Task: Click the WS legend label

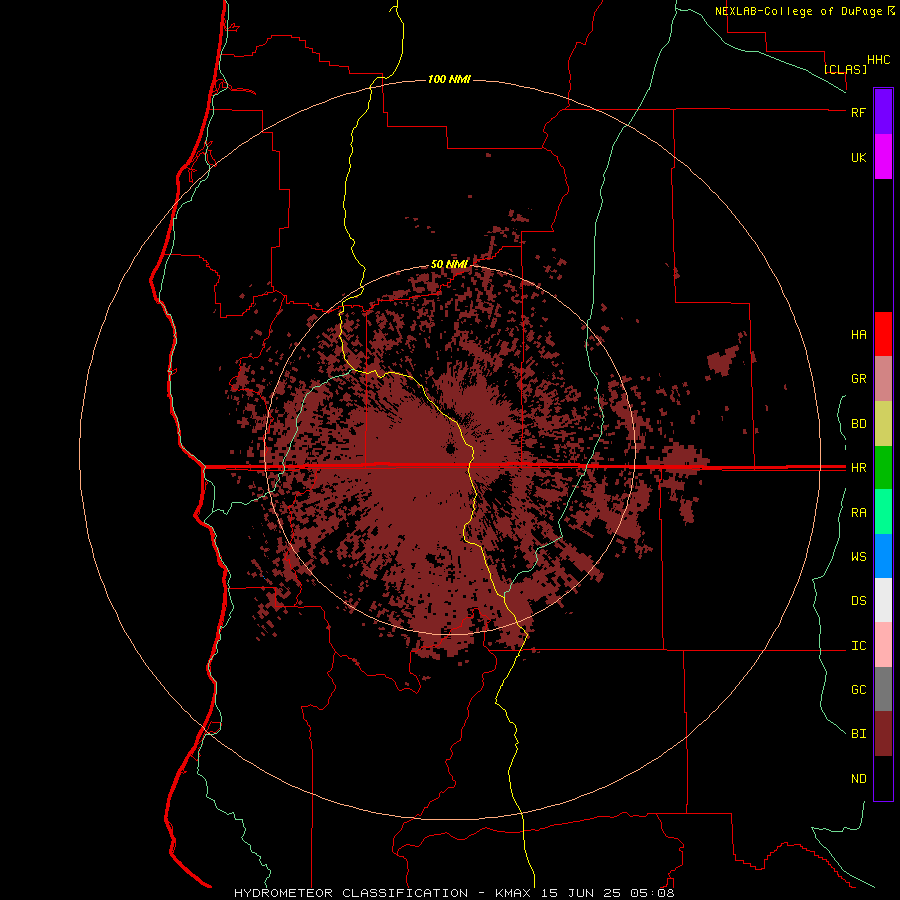Action: 858,556
